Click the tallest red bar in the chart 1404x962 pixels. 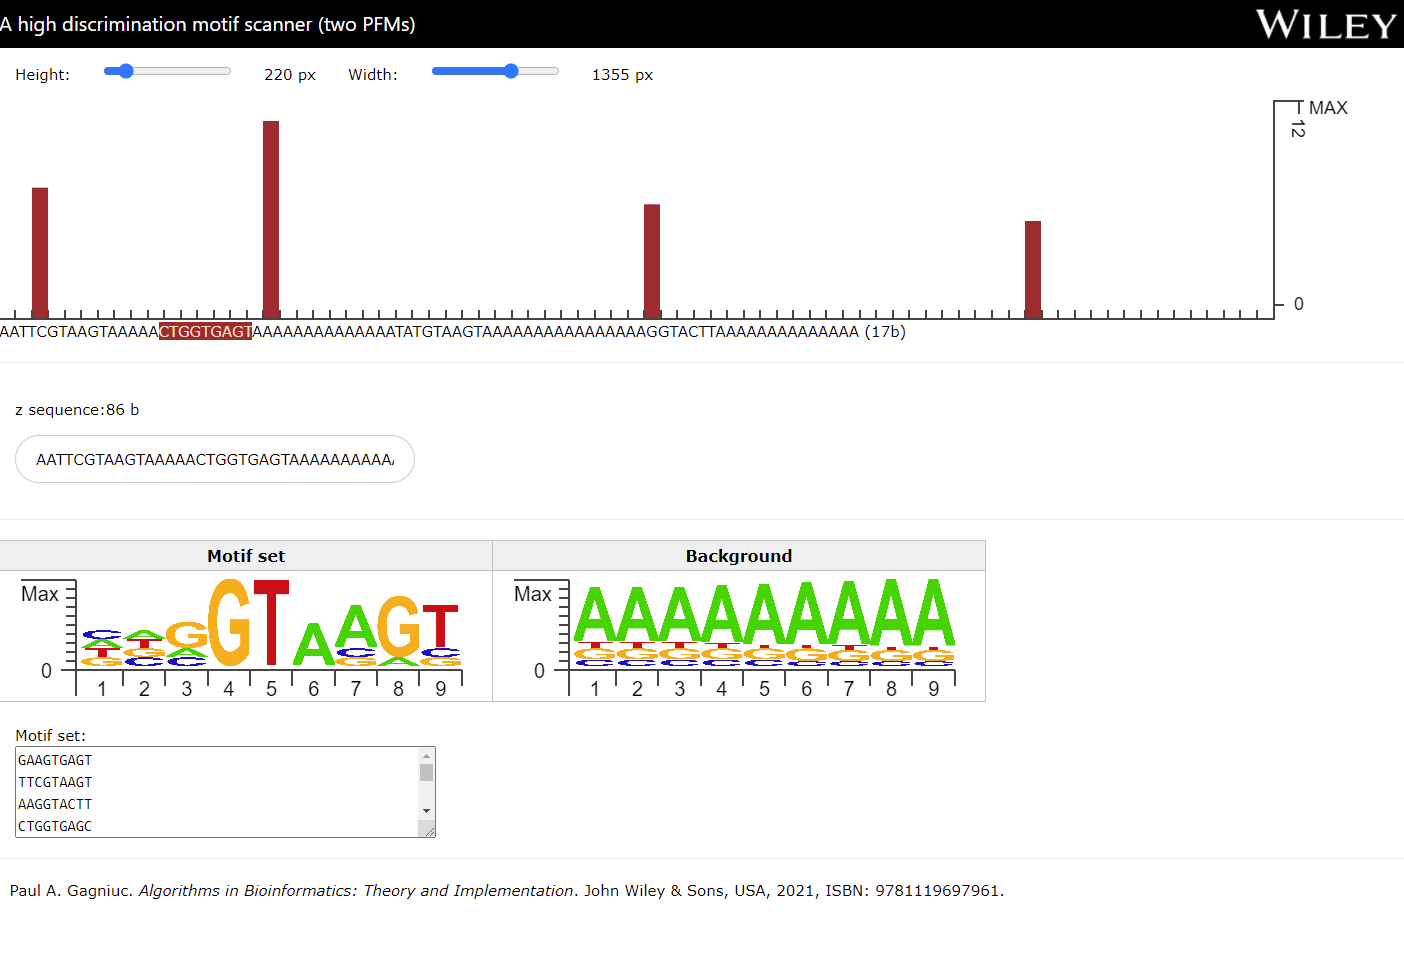[x=271, y=219]
